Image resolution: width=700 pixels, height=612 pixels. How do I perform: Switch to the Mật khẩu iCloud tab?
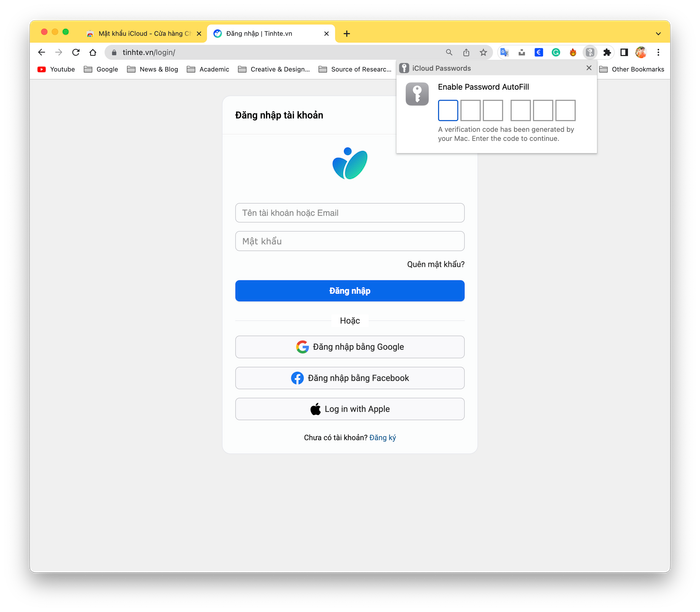[x=144, y=33]
